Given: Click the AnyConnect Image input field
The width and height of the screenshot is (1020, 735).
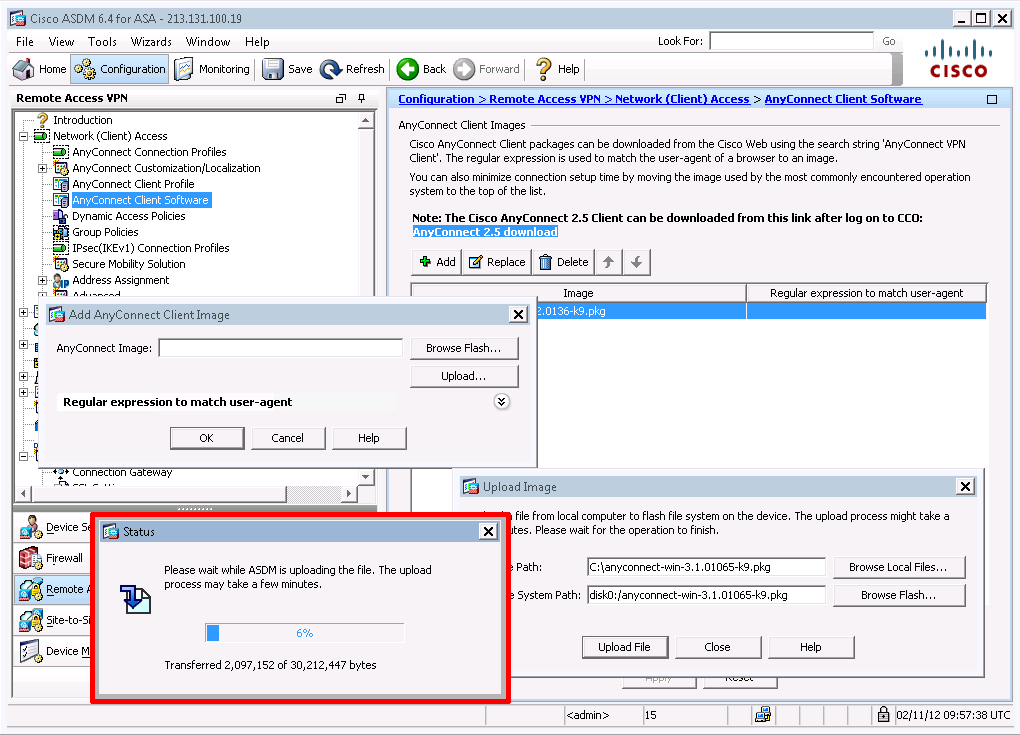Looking at the screenshot, I should pyautogui.click(x=281, y=348).
